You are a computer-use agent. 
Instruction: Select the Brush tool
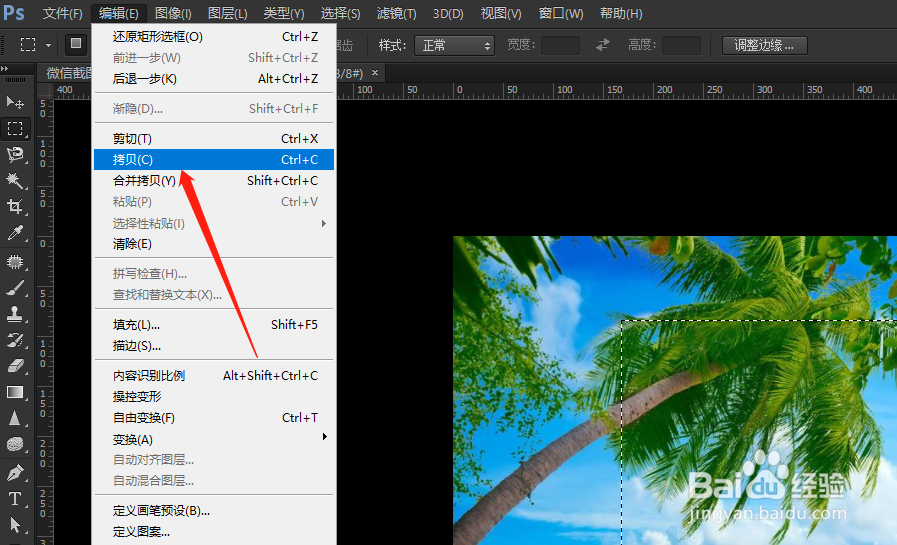[x=15, y=288]
